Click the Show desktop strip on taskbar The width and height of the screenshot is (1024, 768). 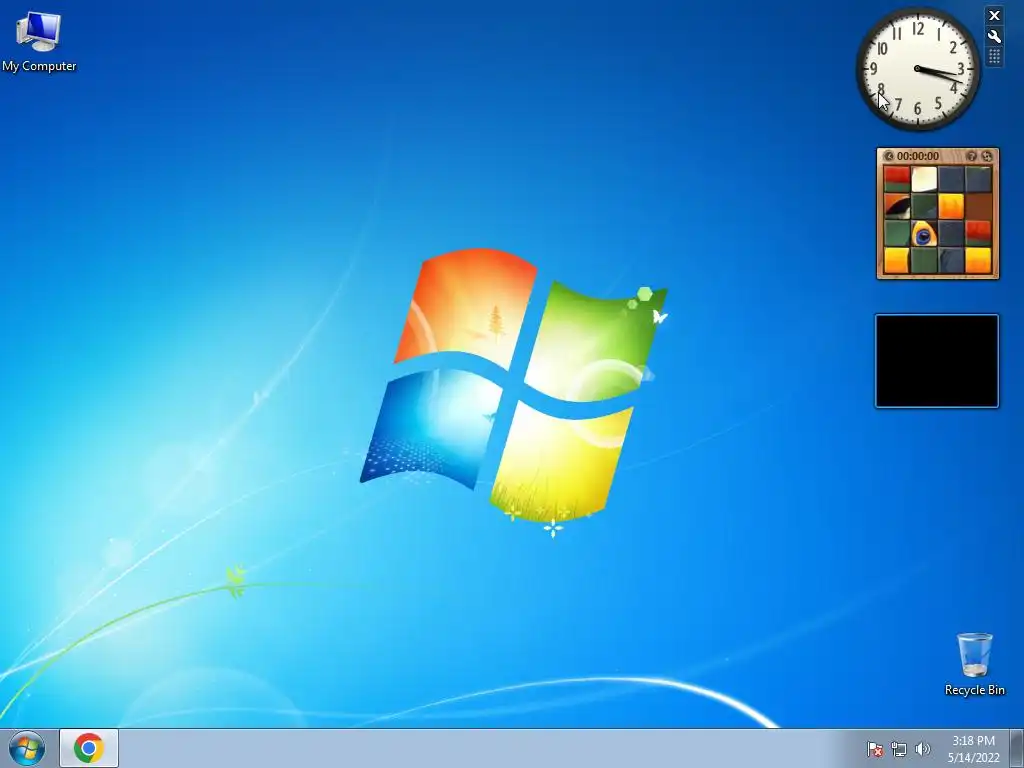coord(1017,748)
